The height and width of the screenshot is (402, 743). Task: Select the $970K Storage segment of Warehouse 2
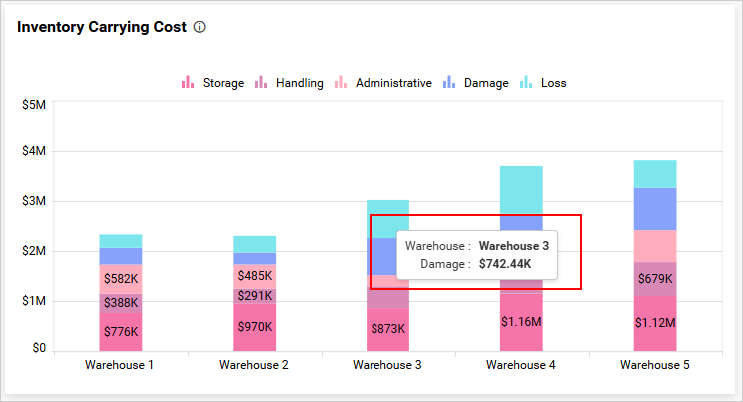[254, 327]
